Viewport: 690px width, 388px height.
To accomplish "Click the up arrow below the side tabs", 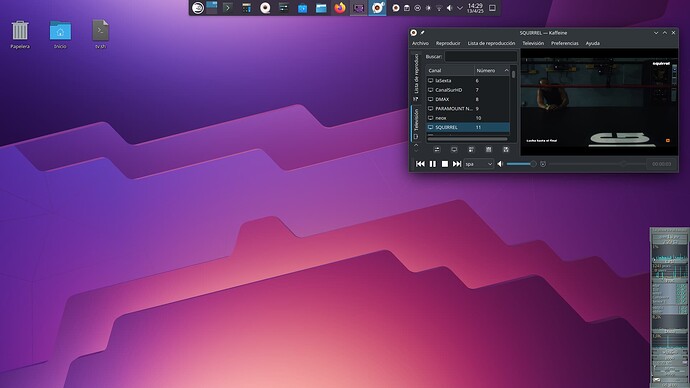I will 416,145.
